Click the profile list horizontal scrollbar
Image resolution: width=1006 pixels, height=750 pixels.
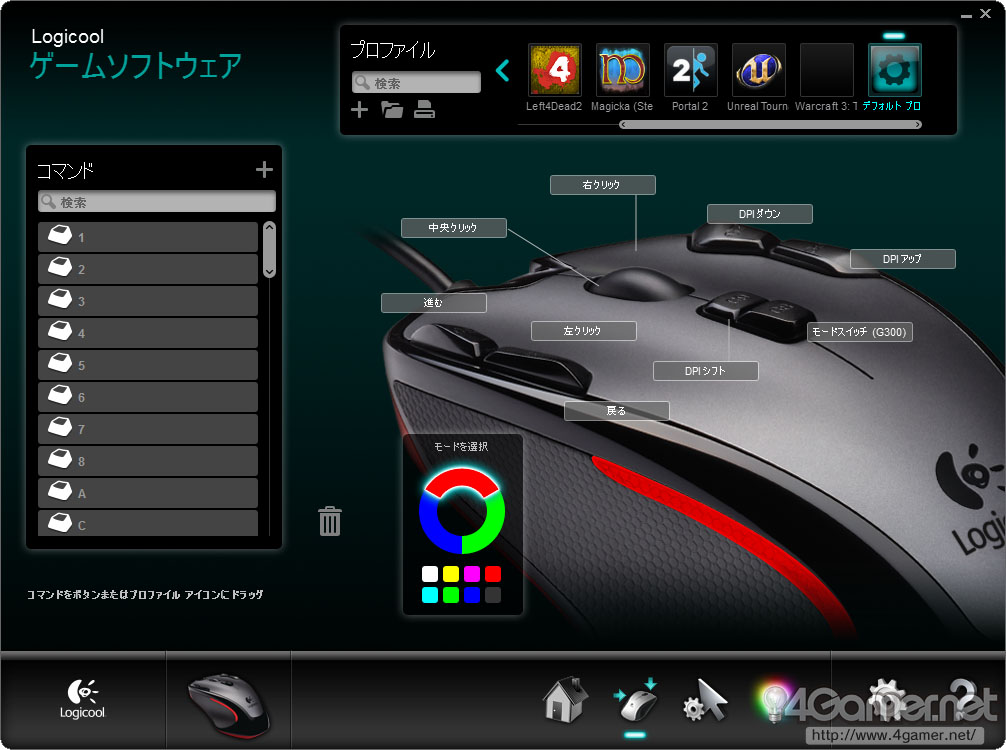pos(771,124)
